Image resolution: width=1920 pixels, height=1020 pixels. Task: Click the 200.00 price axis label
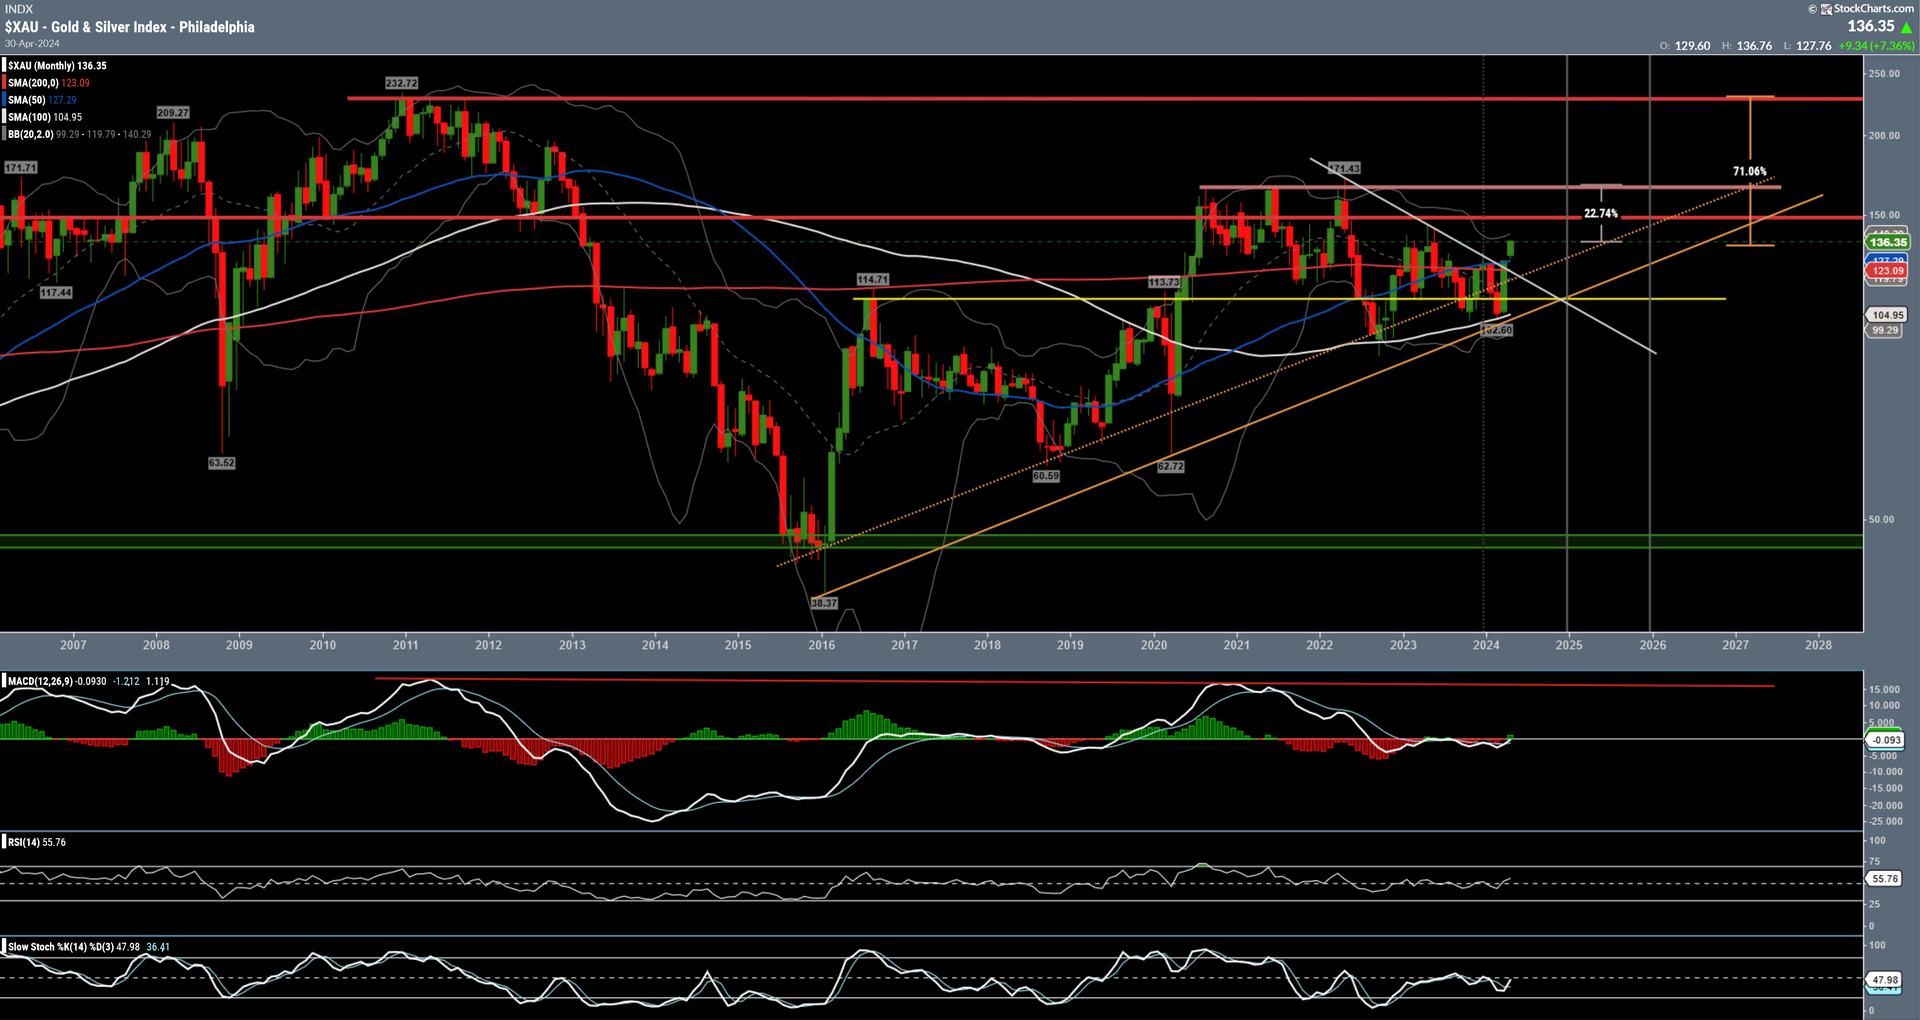point(1884,136)
